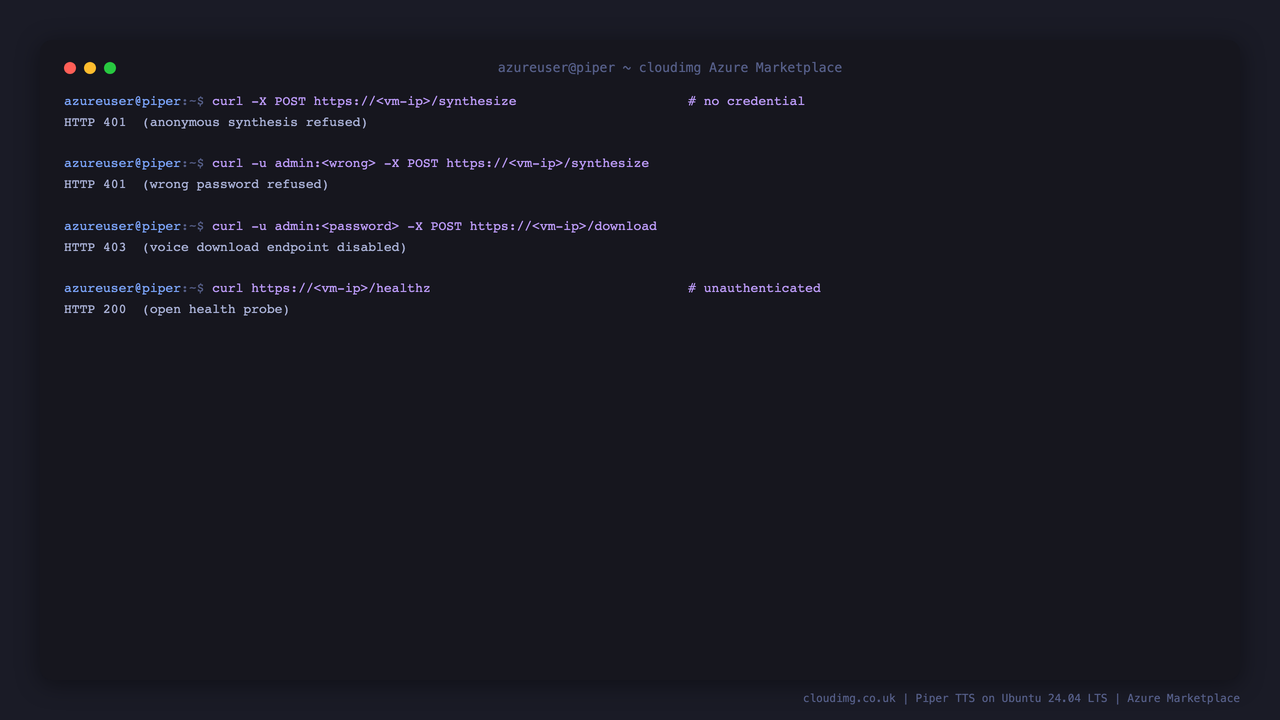Screen dimensions: 1280x720
Task: Click the terminal title 'azureuser@piper ~ cloudimg Azure Marketplace'
Action: (x=670, y=68)
